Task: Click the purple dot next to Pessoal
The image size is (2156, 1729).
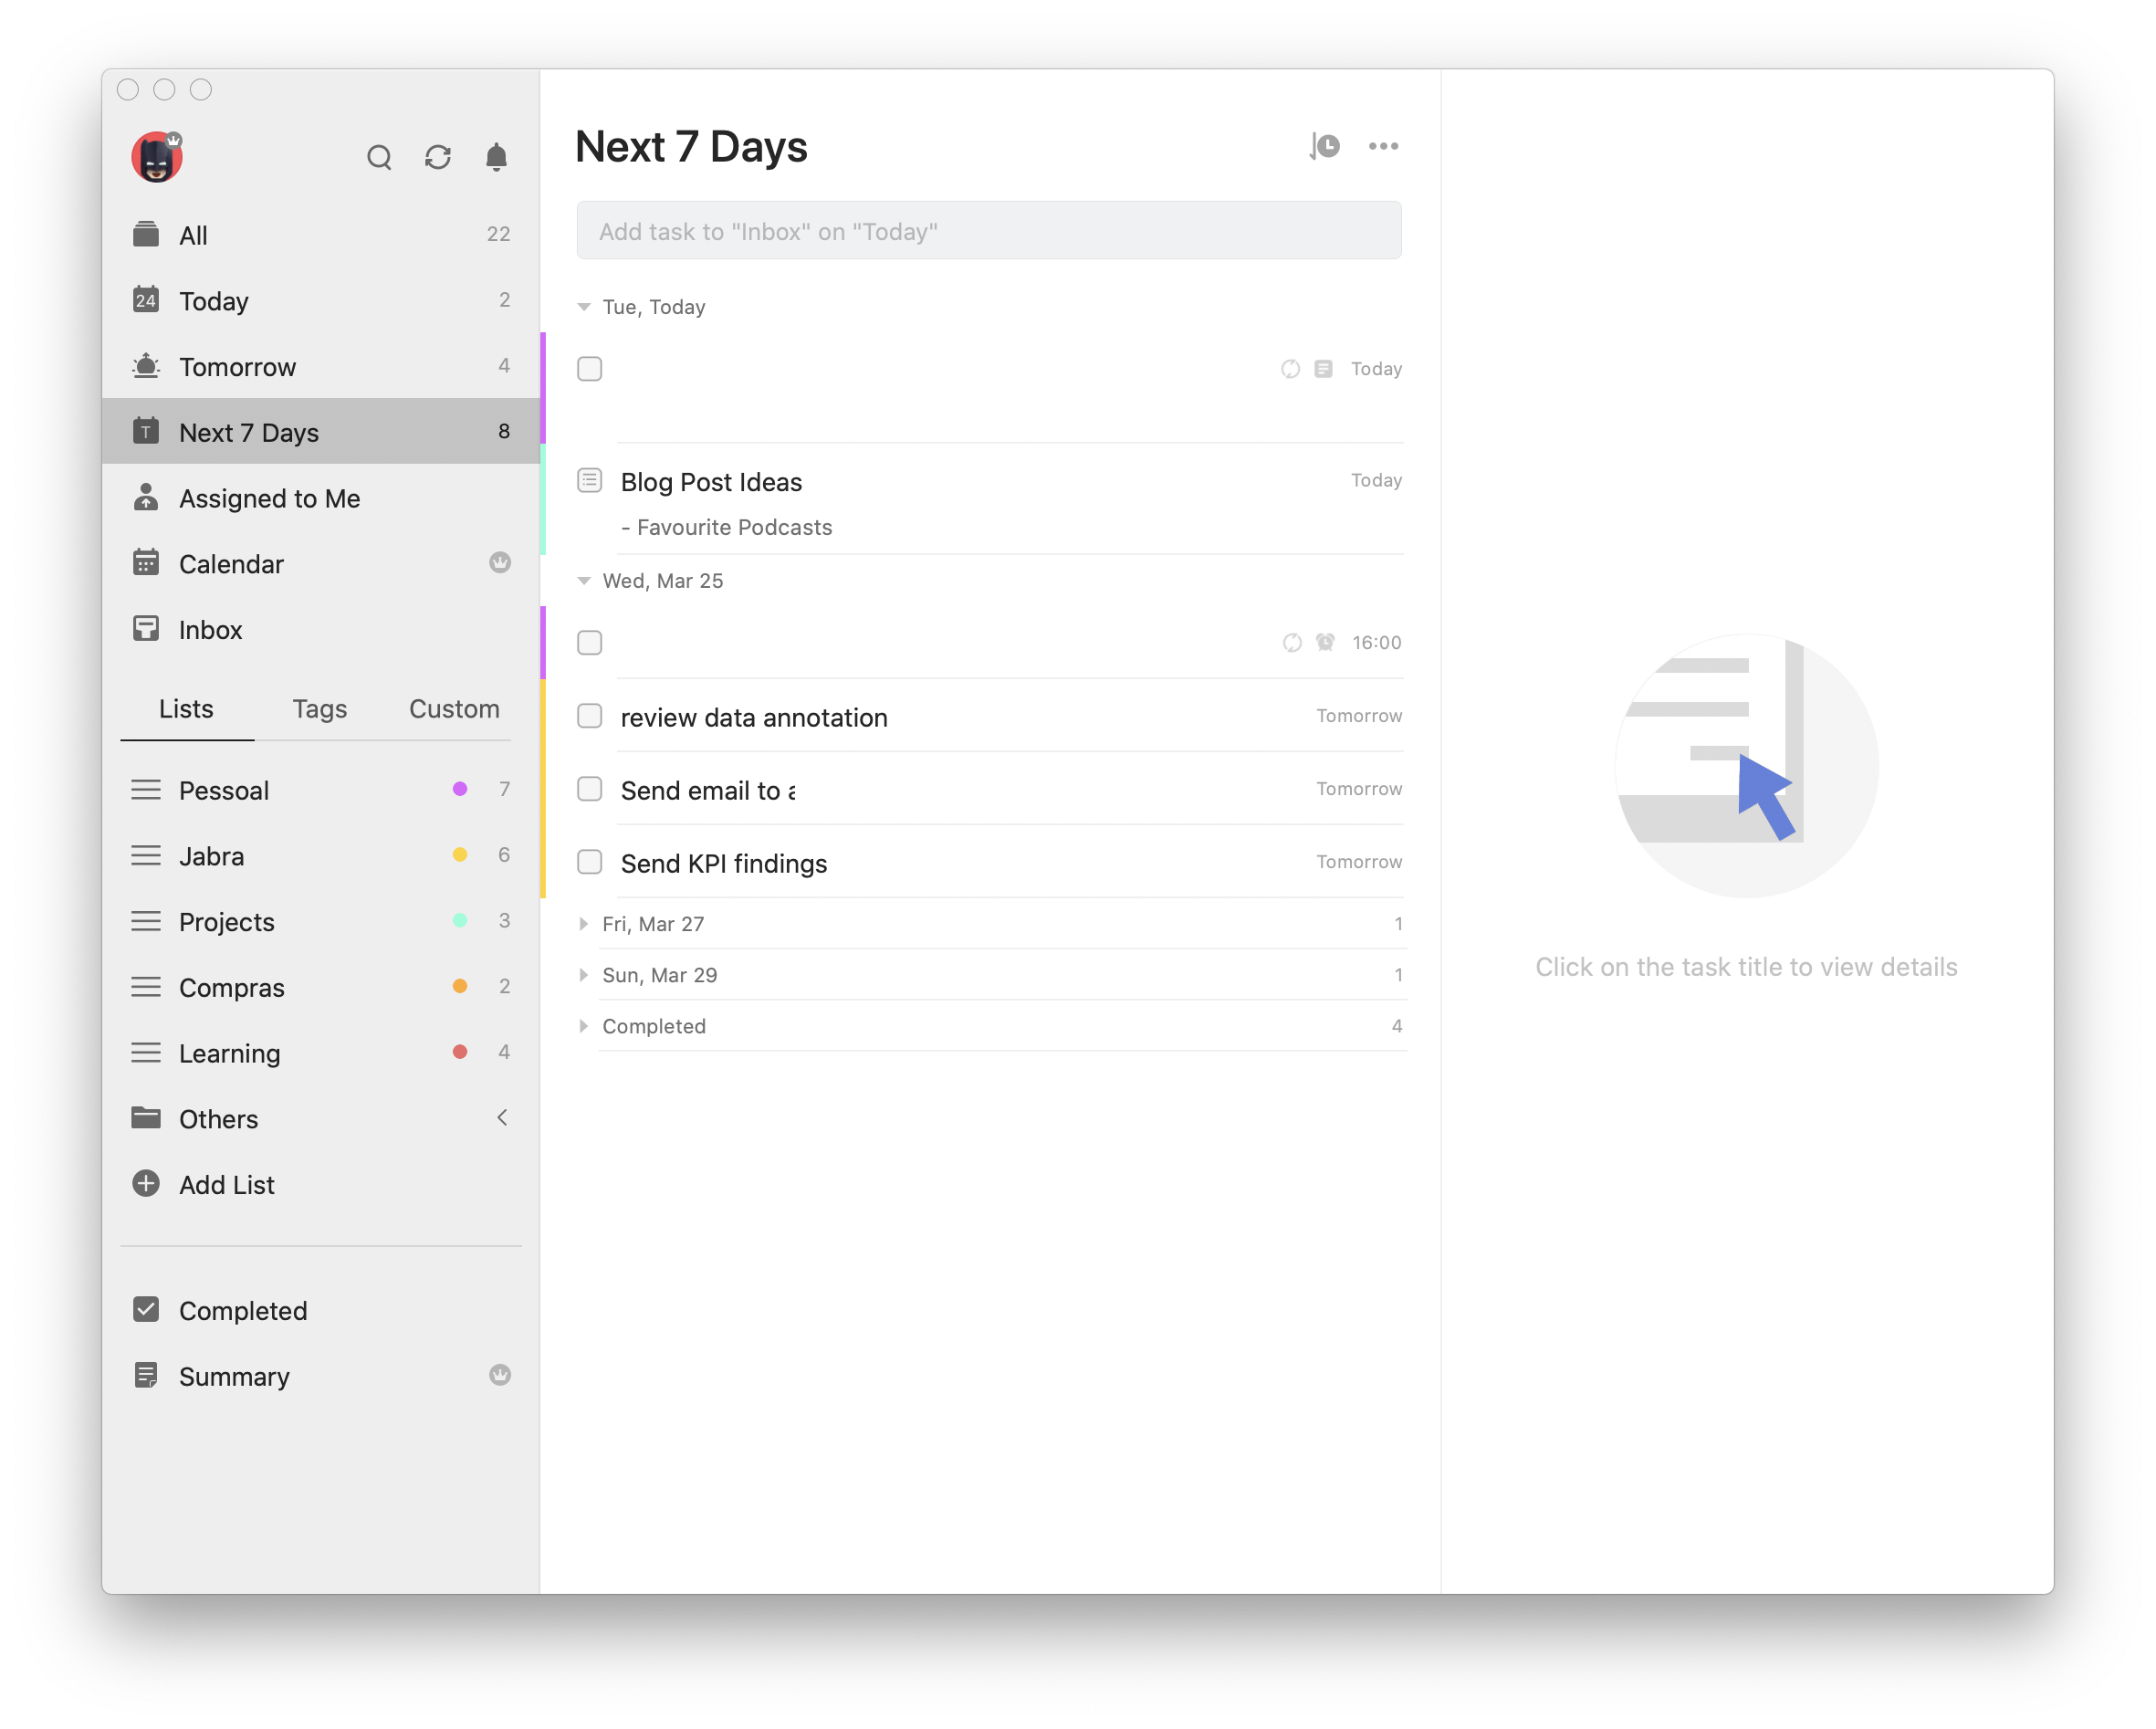Action: pos(460,789)
